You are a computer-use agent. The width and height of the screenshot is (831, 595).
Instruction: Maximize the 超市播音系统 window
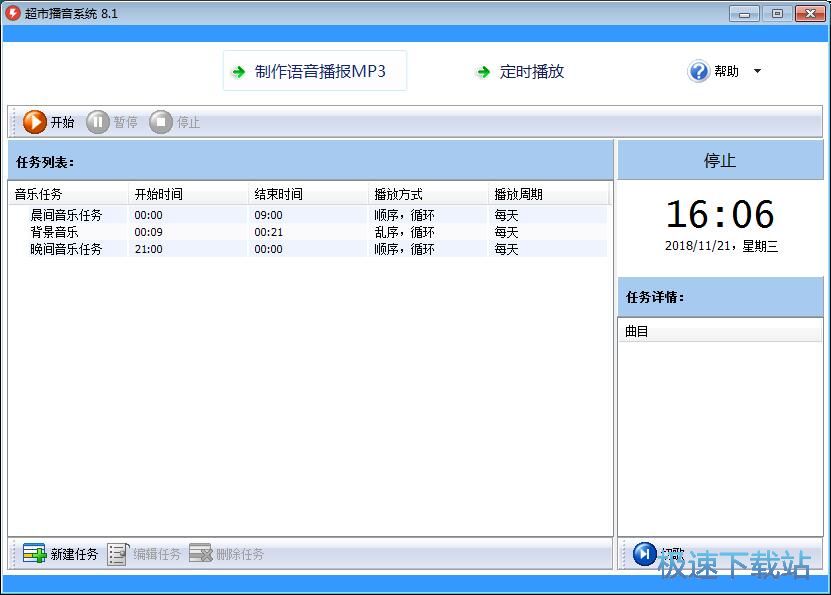[777, 13]
